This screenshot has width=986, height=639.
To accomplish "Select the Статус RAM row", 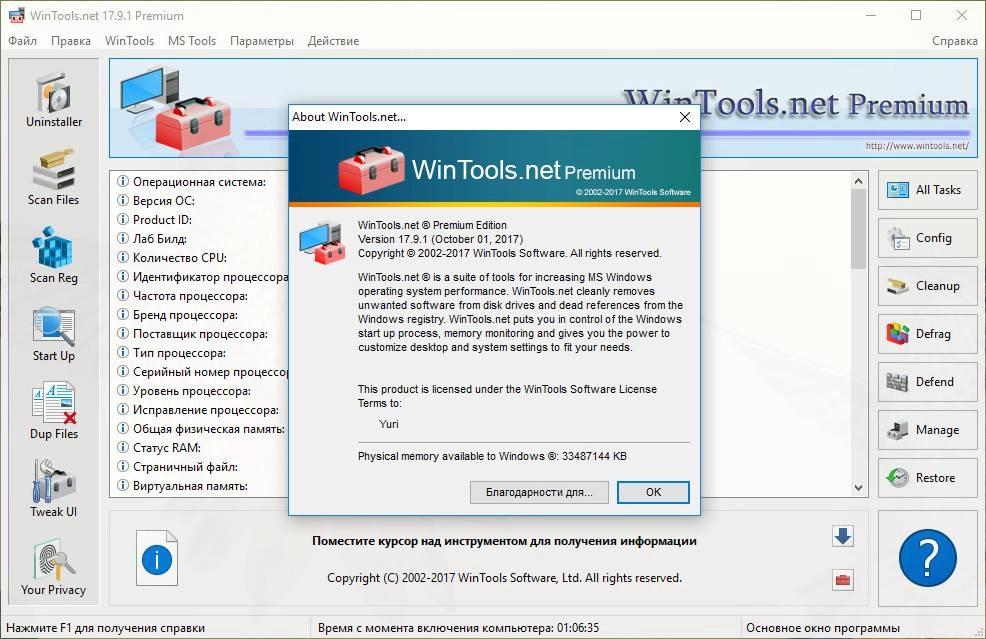I will (x=199, y=448).
